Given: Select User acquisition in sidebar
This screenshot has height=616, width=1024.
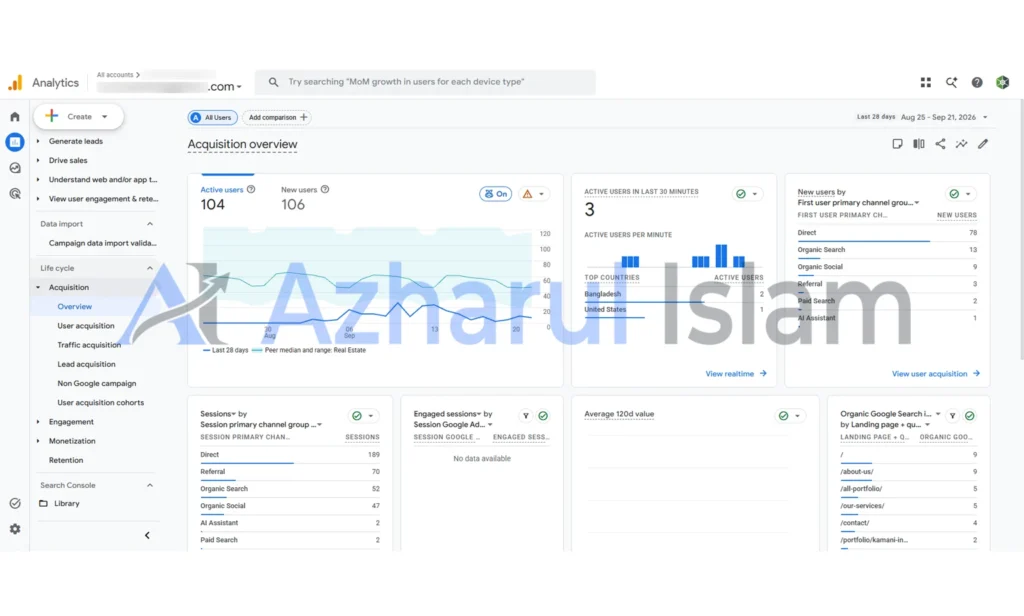Looking at the screenshot, I should 86,325.
